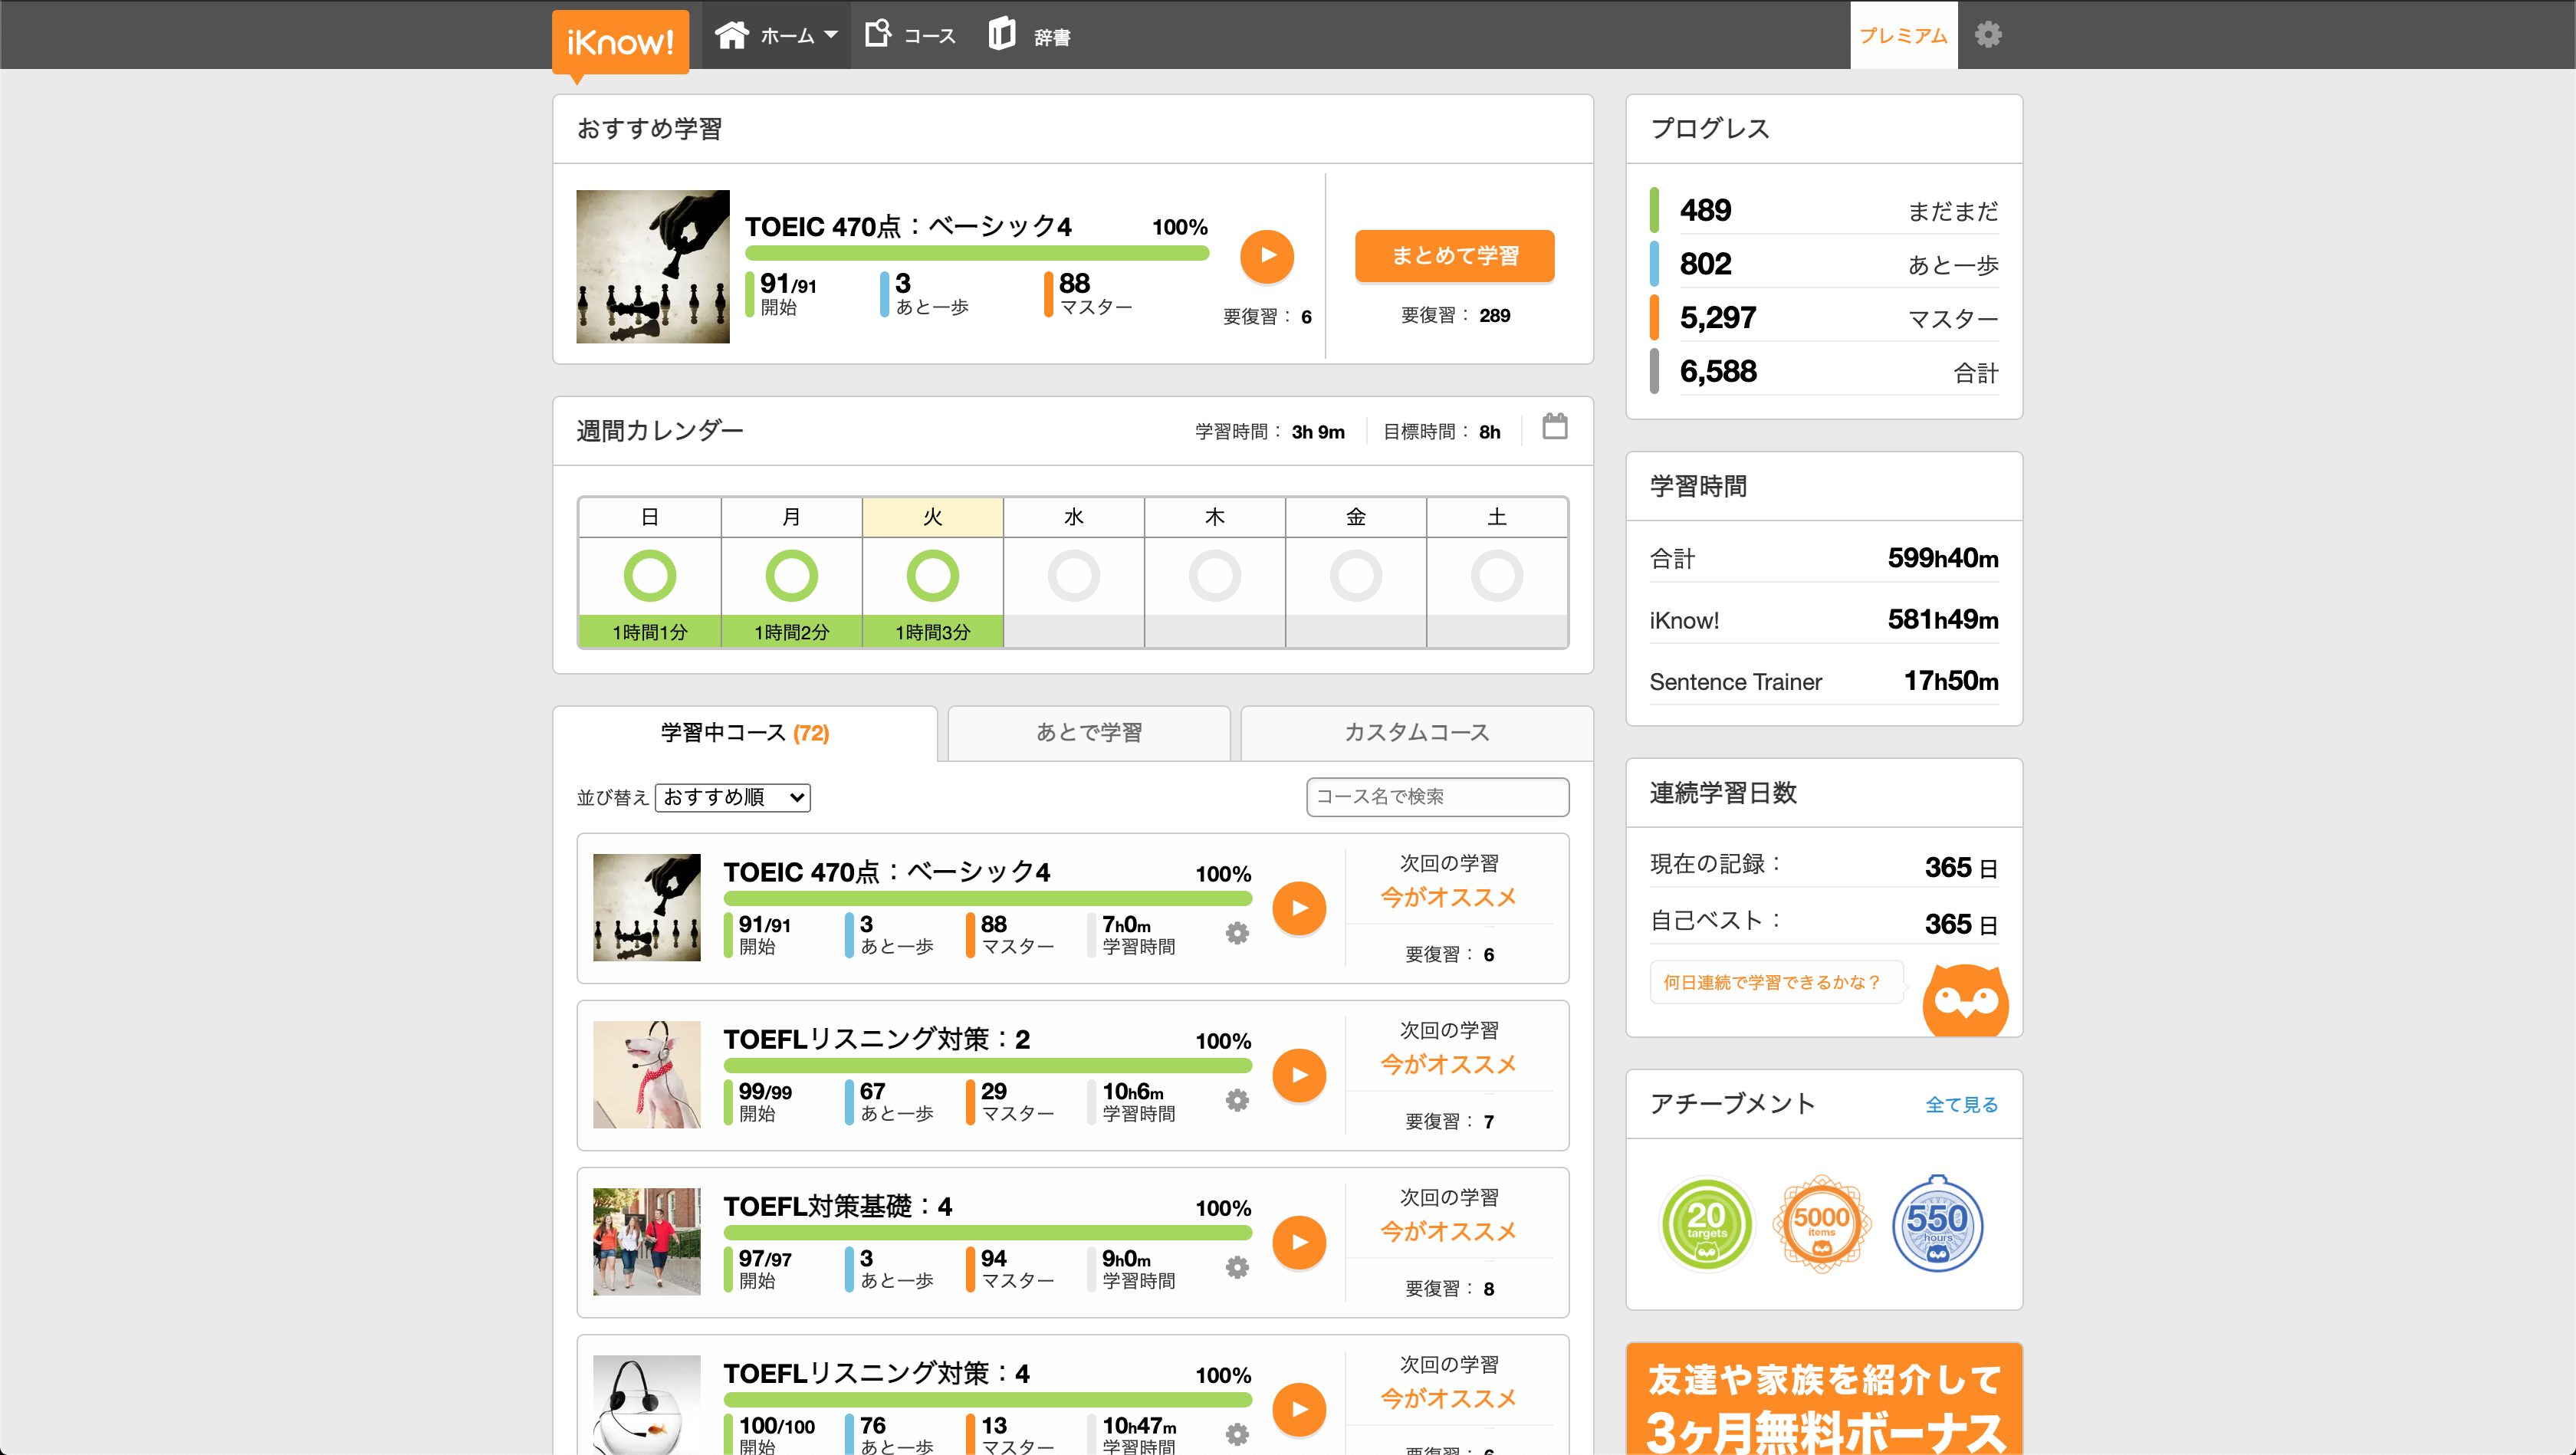
Task: Click the 550 hours achievement badge
Action: coord(1937,1224)
